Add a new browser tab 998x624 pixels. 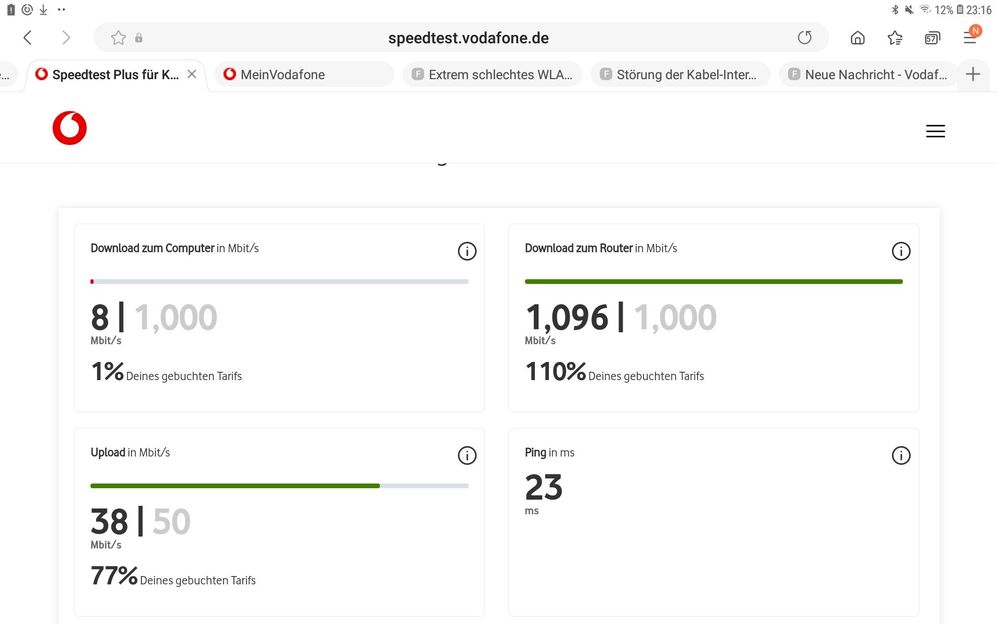pos(973,74)
